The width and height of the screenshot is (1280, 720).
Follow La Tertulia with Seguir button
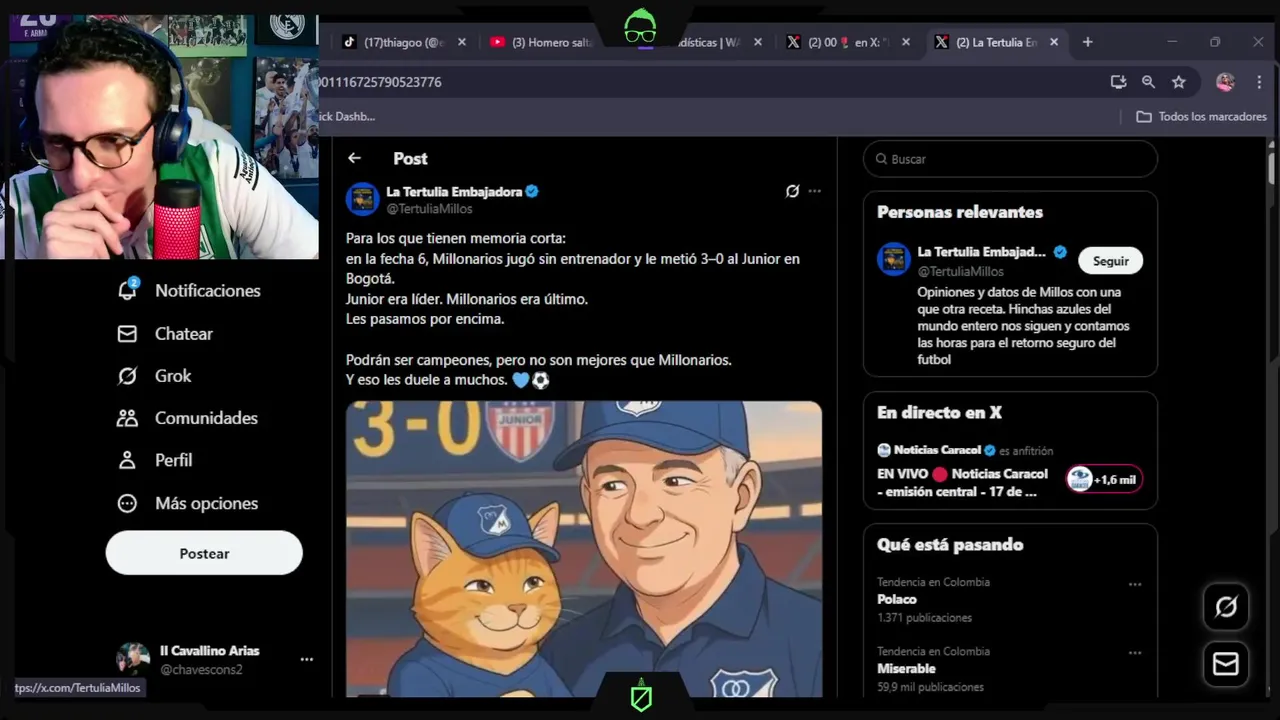[x=1110, y=260]
